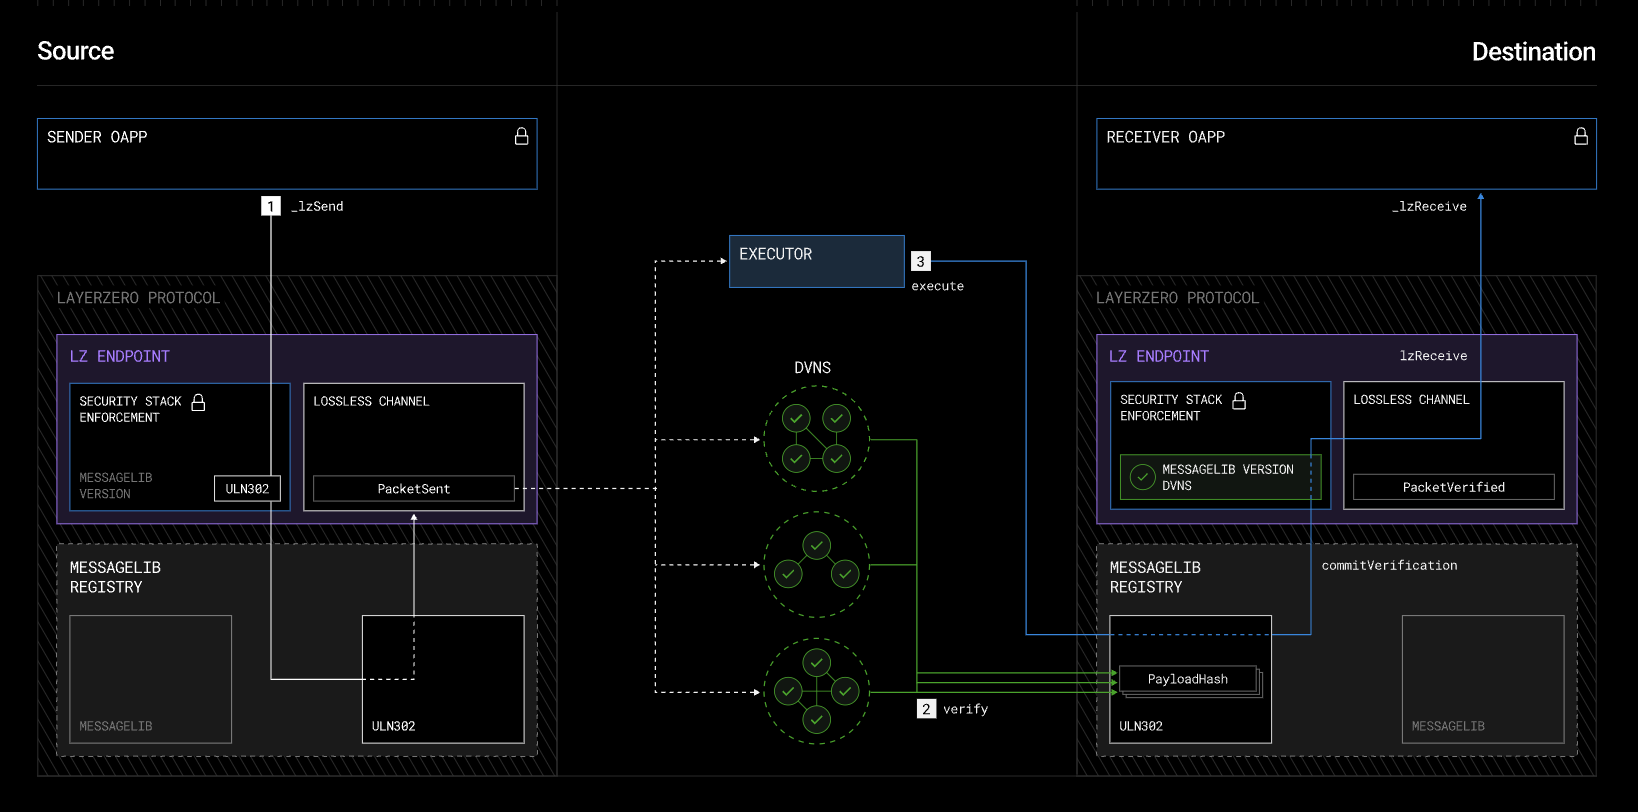Click the left check node of the lowest DVN cluster
Viewport: 1638px width, 812px height.
(788, 691)
